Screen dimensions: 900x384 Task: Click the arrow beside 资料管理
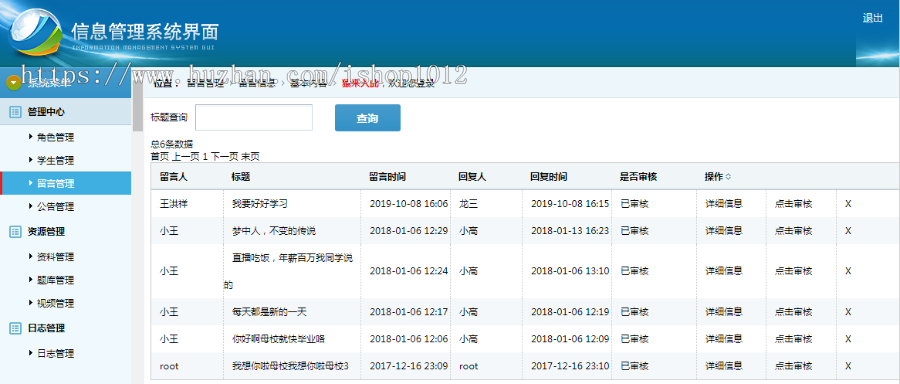click(30, 256)
